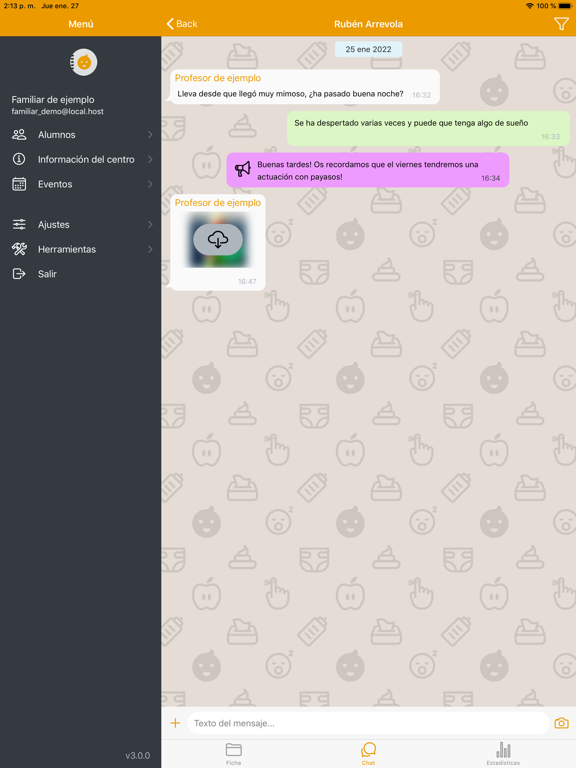Expand Información del centro chevron
The height and width of the screenshot is (768, 576).
tap(150, 159)
